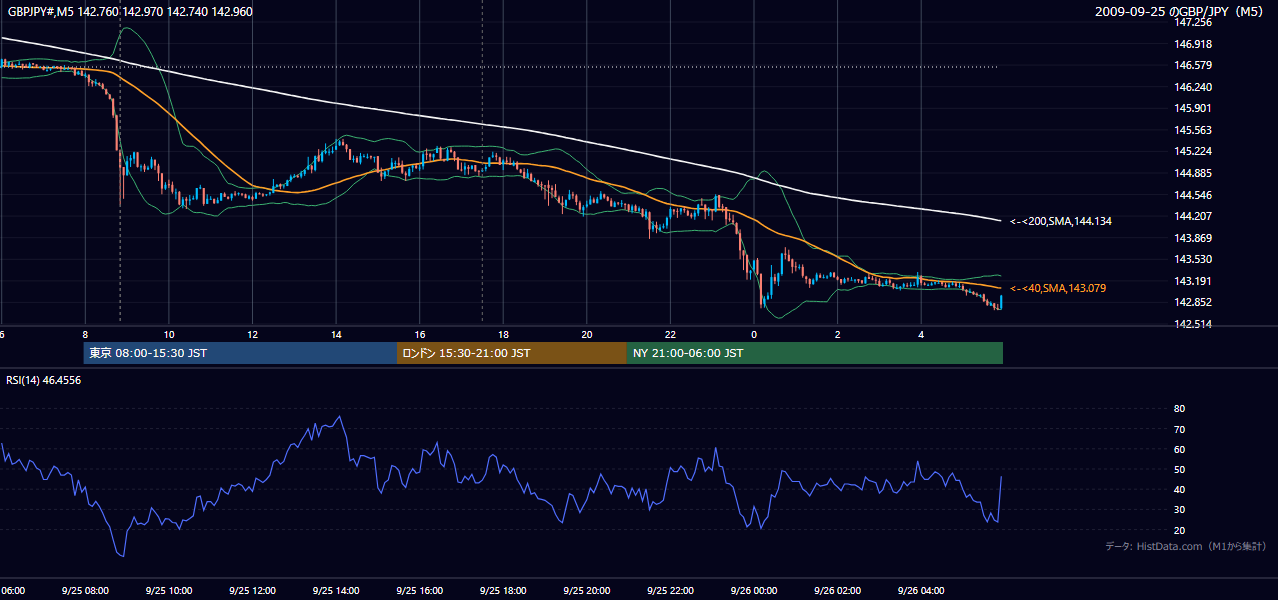Viewport: 1278px width, 600px height.
Task: Click the '<-<40,SMA,143.079' moving average label
Action: pyautogui.click(x=1058, y=288)
